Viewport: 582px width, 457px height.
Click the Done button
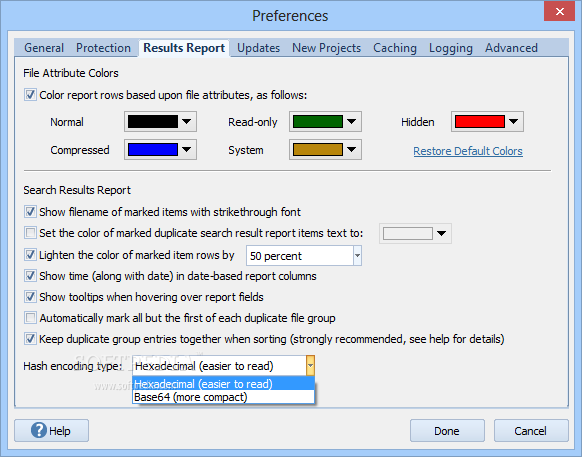coord(447,431)
